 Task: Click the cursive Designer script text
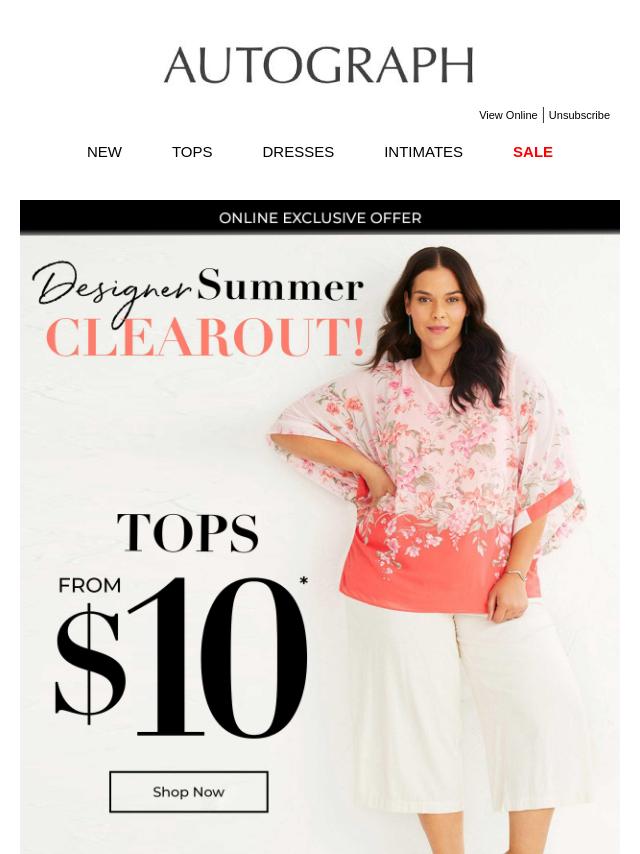[112, 291]
